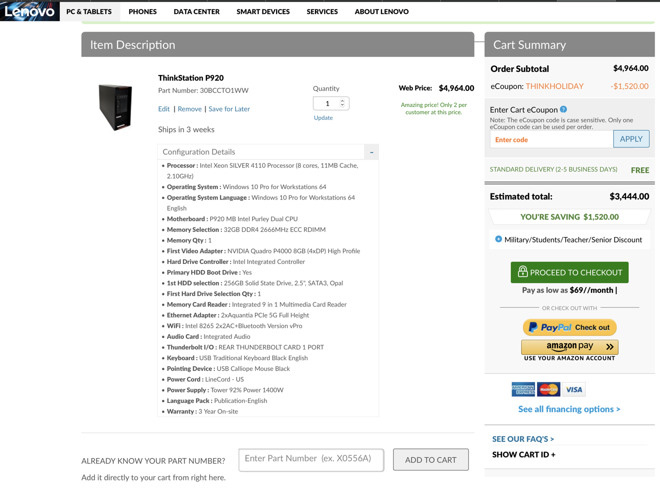The image size is (660, 488).
Task: Check out with the PayPal button
Action: 570,327
